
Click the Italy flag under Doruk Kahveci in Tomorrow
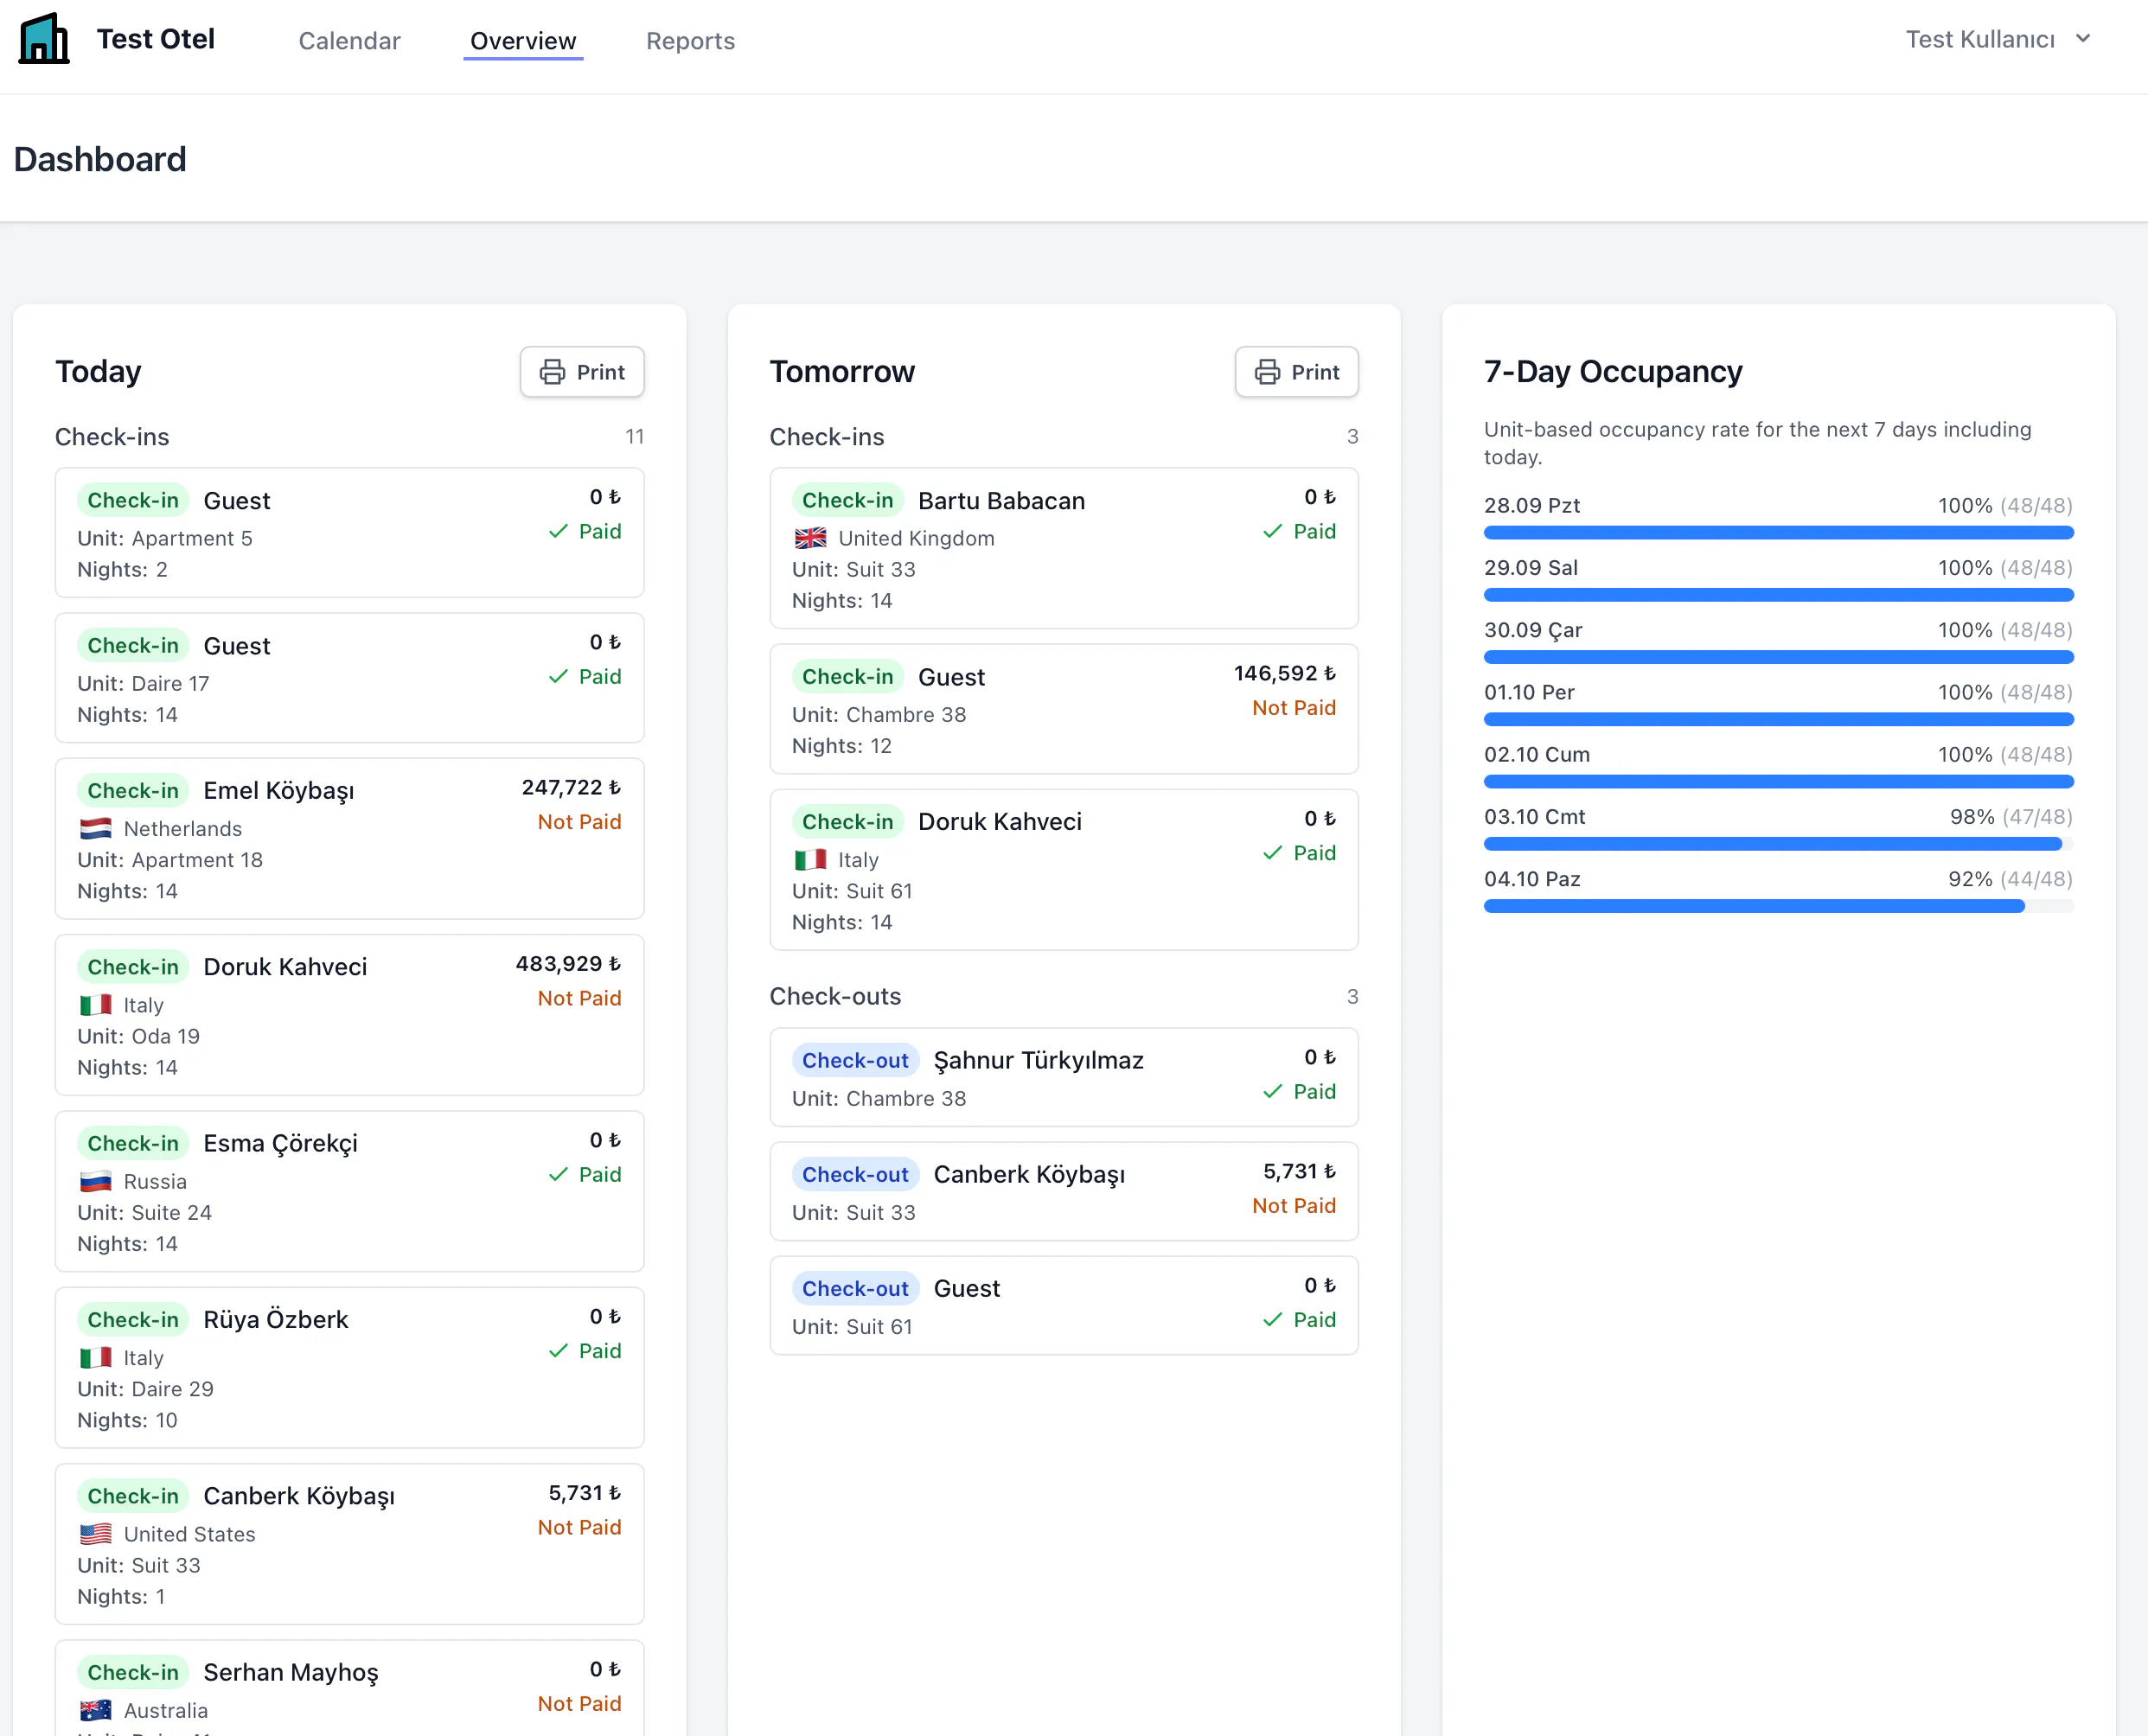click(x=810, y=860)
